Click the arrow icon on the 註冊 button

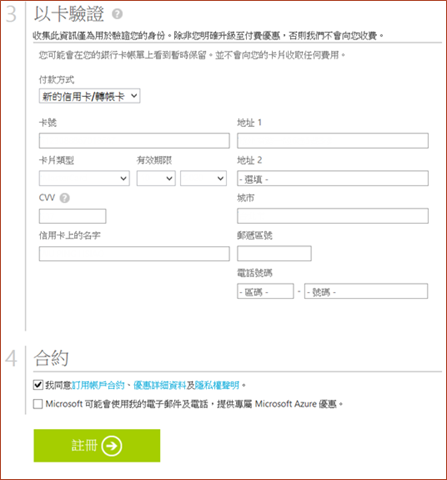pos(112,446)
